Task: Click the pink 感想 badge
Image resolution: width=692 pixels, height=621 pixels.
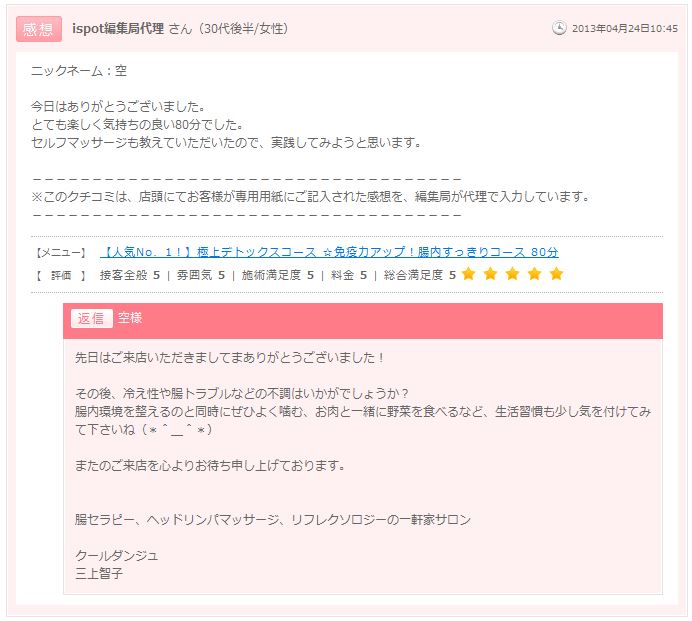Action: [x=39, y=29]
